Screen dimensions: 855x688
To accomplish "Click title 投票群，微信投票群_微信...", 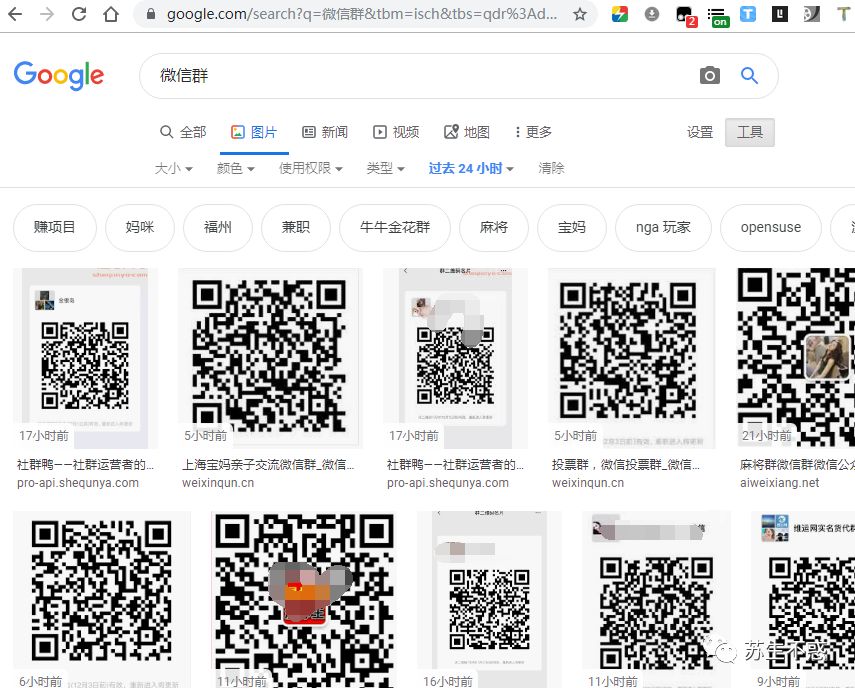I will coord(625,464).
